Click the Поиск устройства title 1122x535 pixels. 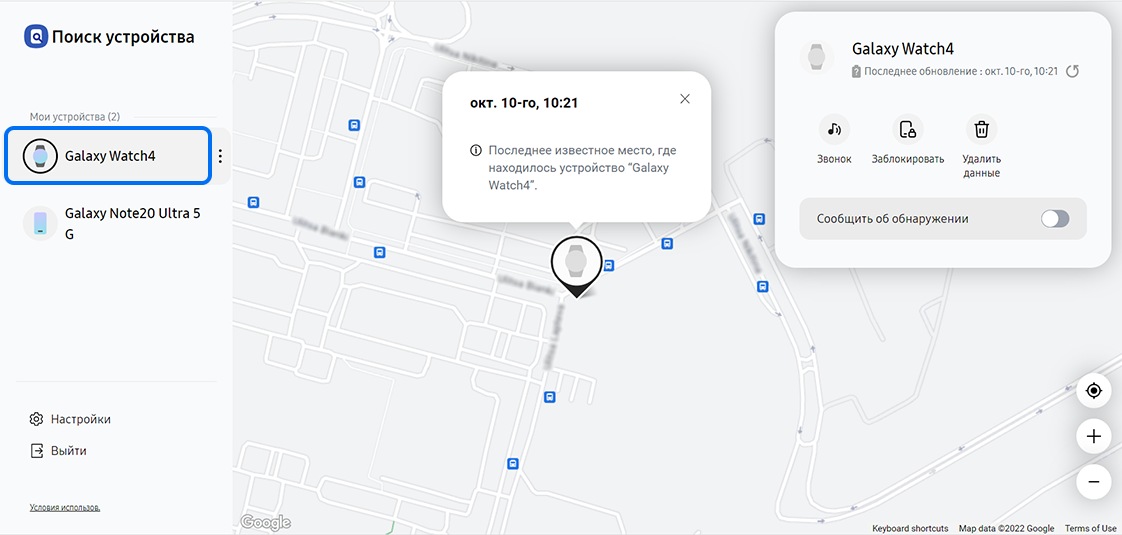tap(123, 36)
